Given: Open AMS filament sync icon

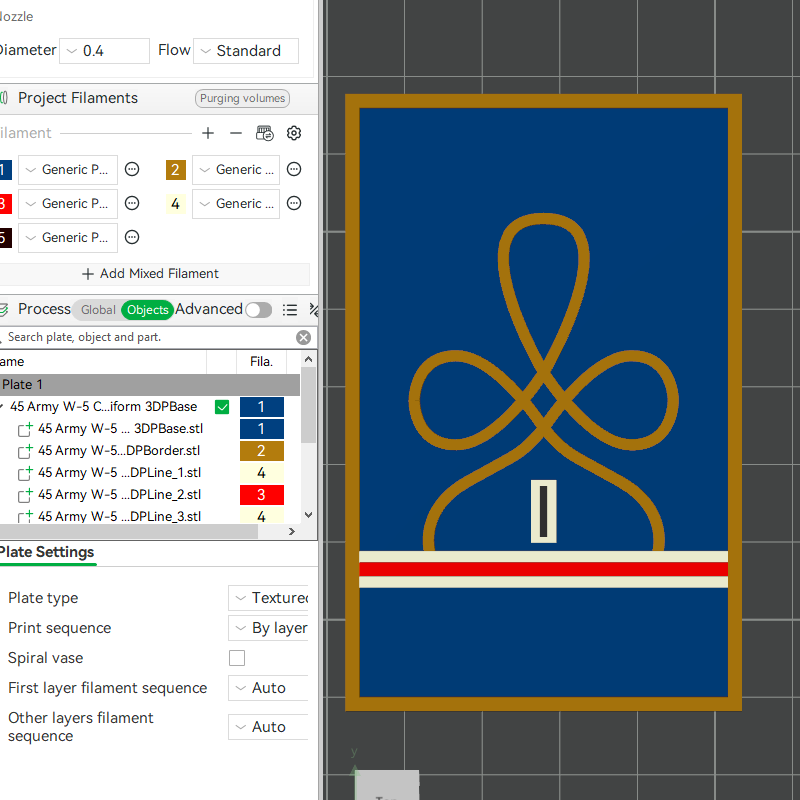Looking at the screenshot, I should point(264,133).
